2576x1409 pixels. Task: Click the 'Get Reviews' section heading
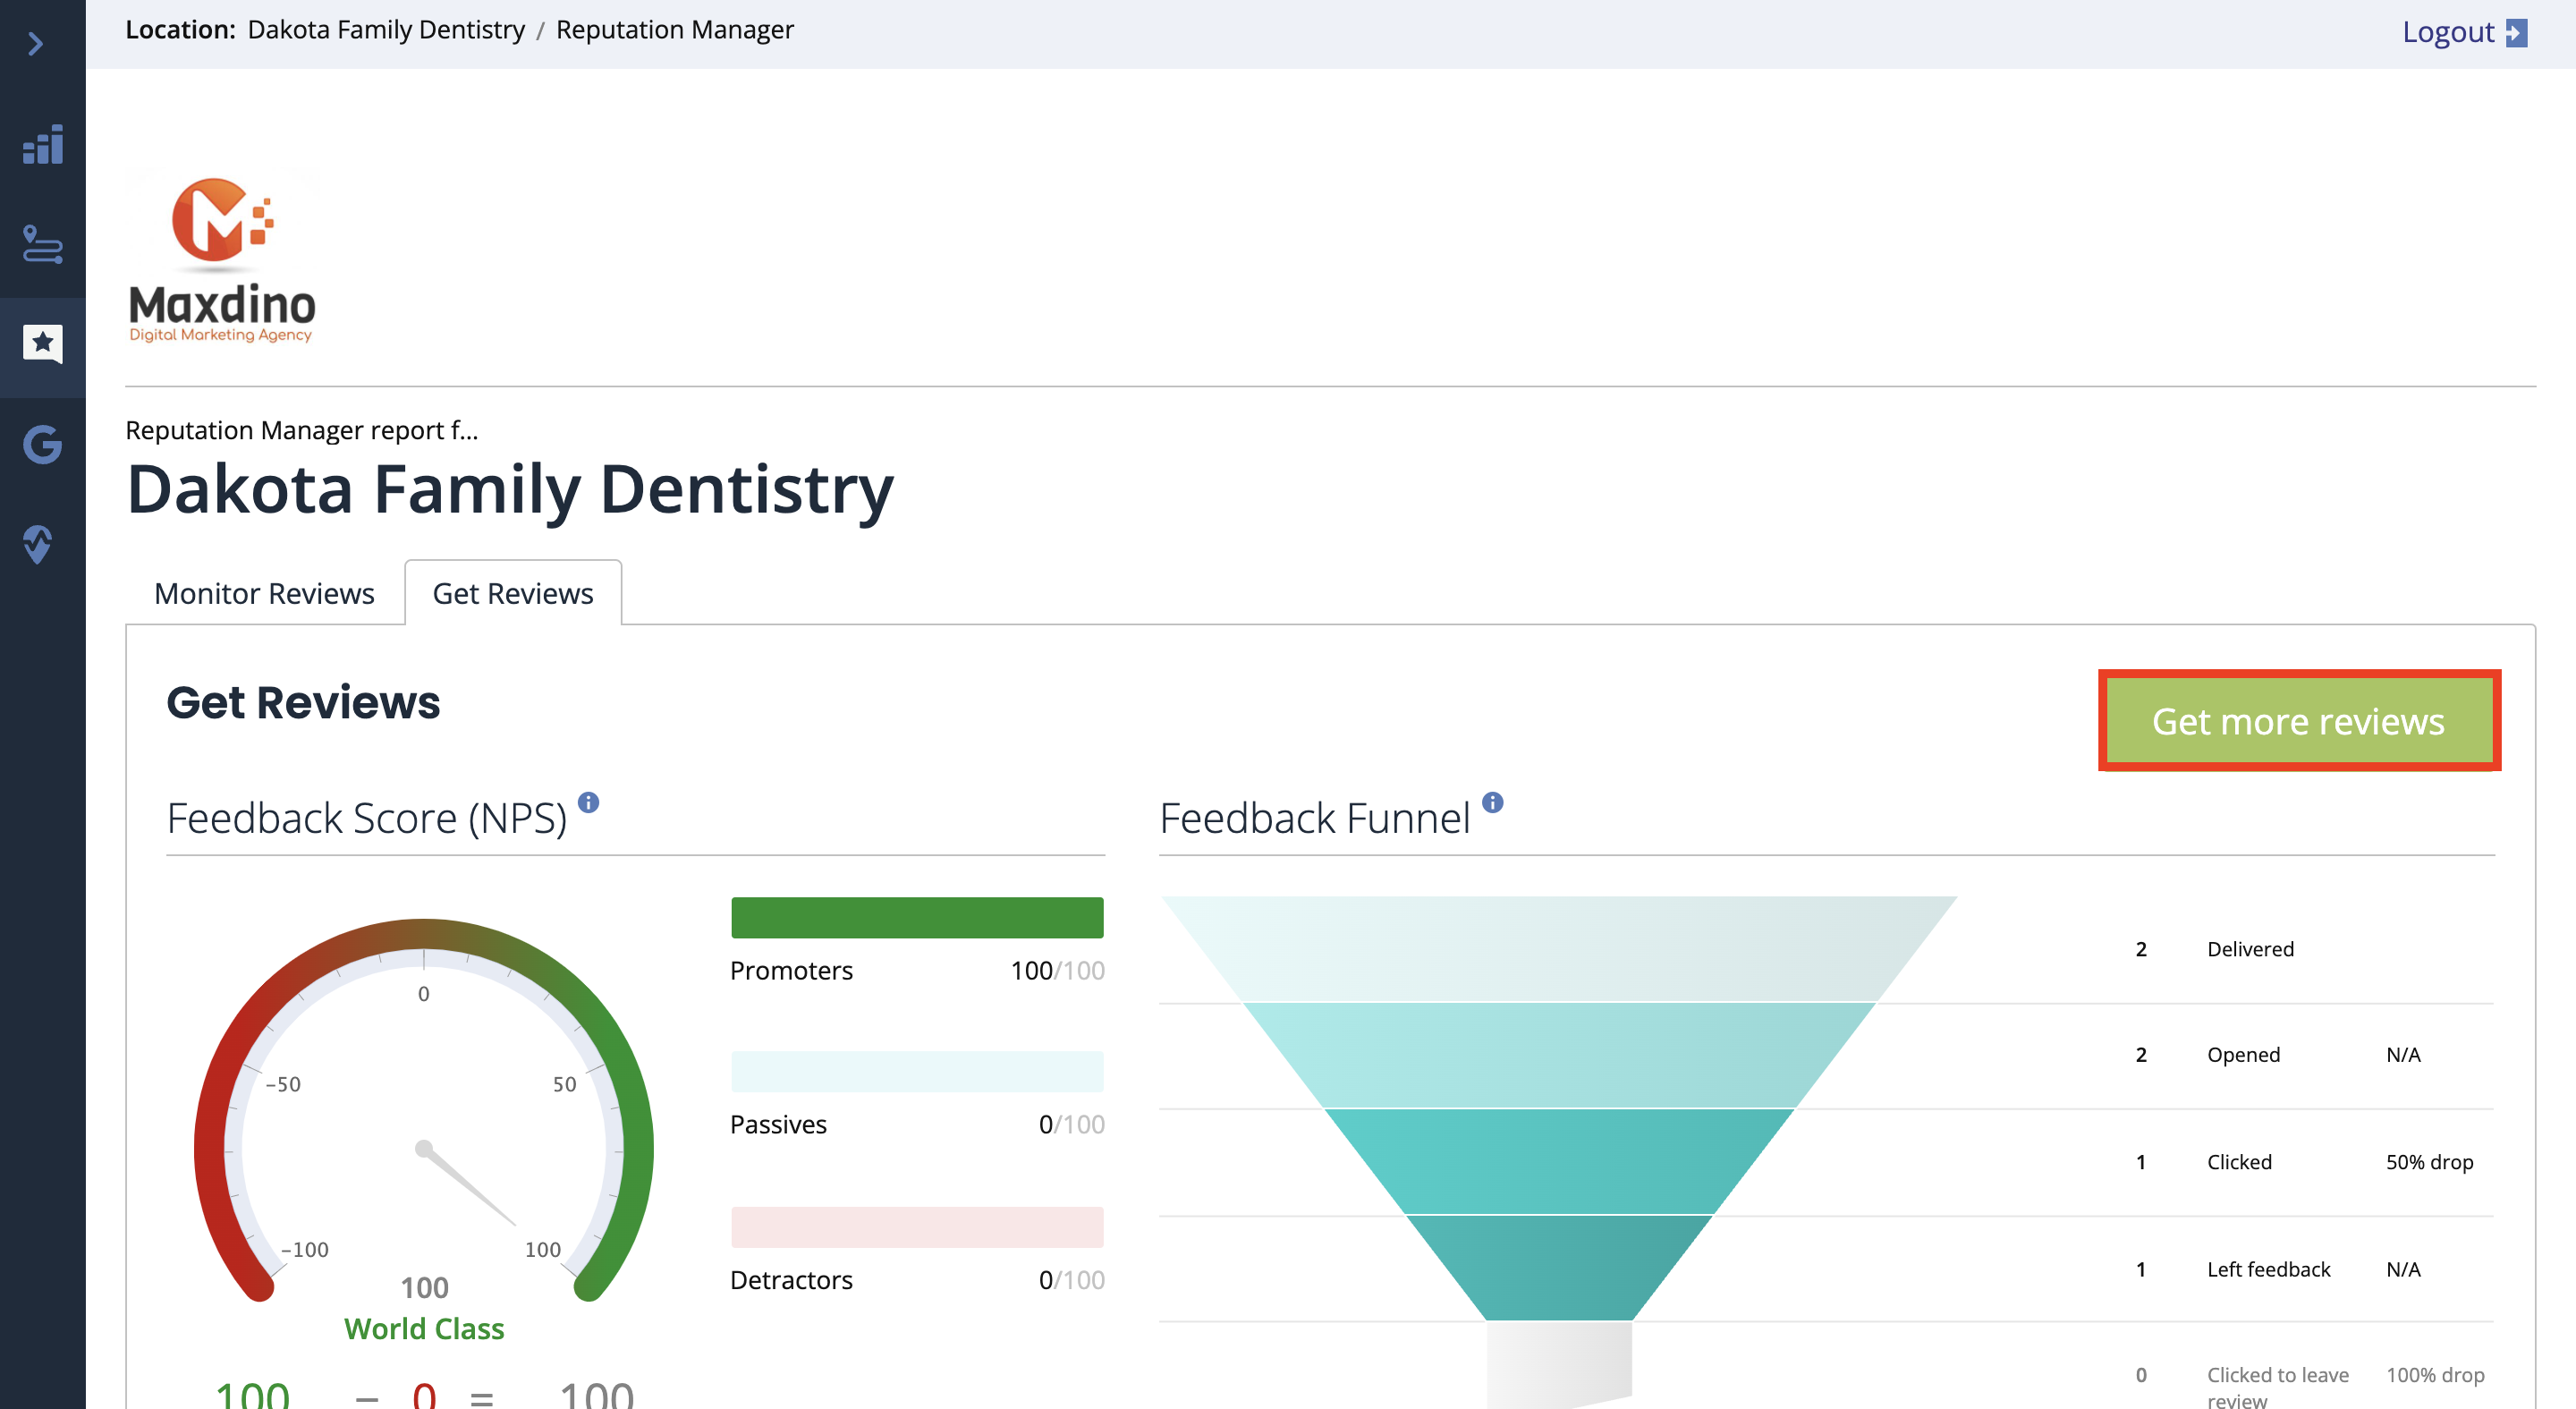tap(303, 703)
